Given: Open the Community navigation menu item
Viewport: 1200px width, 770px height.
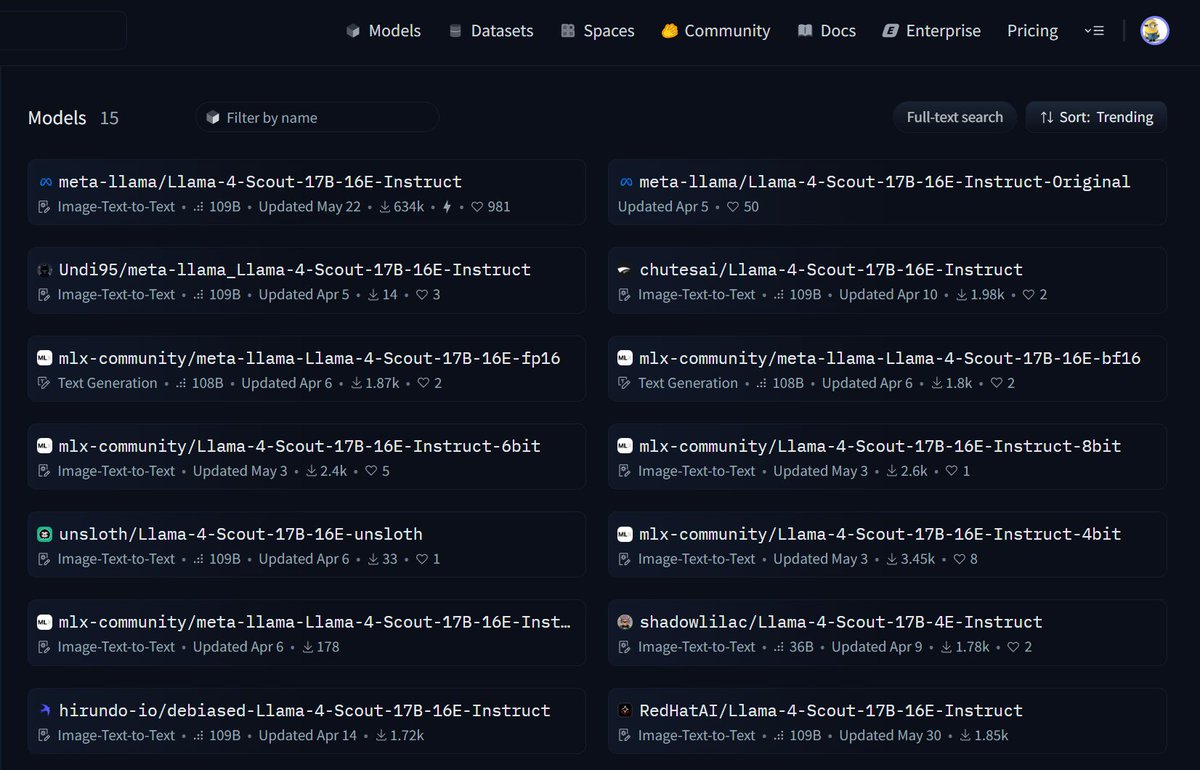Looking at the screenshot, I should pos(716,31).
